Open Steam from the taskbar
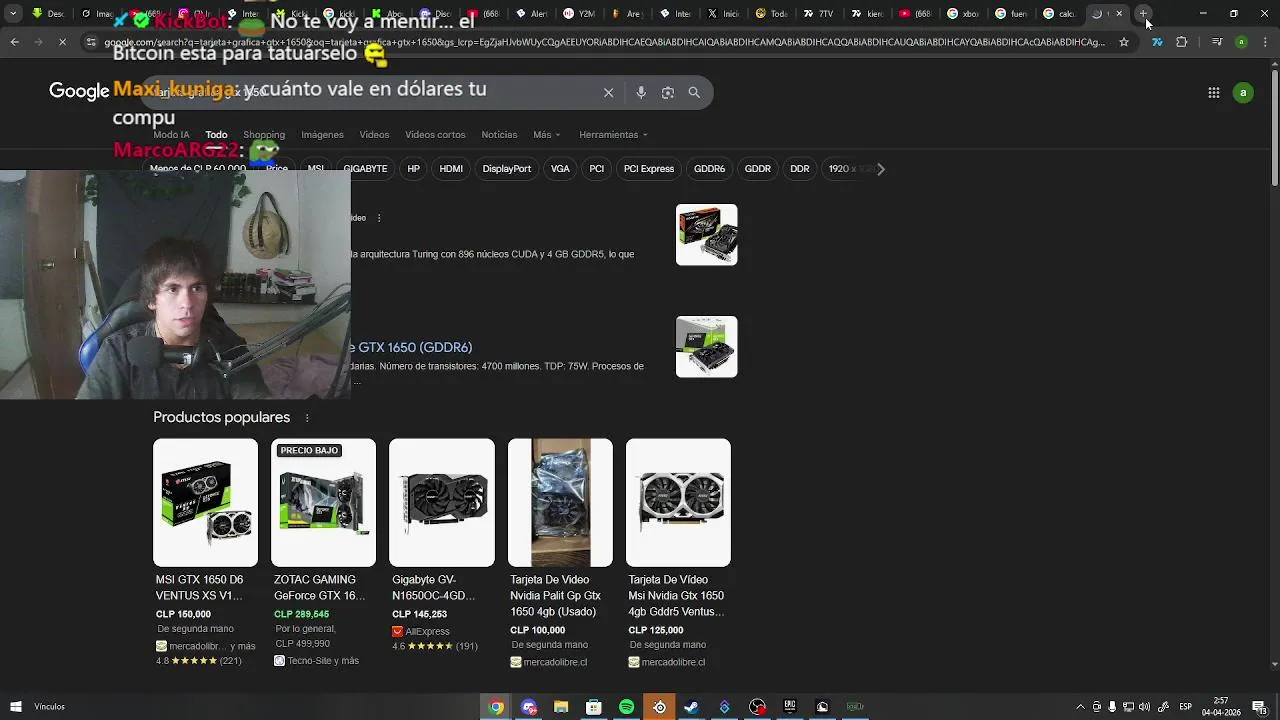The width and height of the screenshot is (1280, 720). click(x=691, y=707)
